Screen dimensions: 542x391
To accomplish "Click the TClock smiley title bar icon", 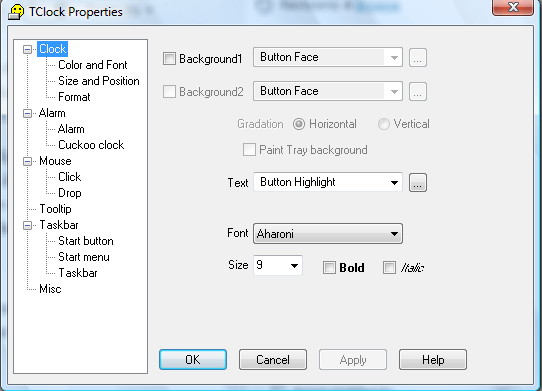I will tap(16, 12).
